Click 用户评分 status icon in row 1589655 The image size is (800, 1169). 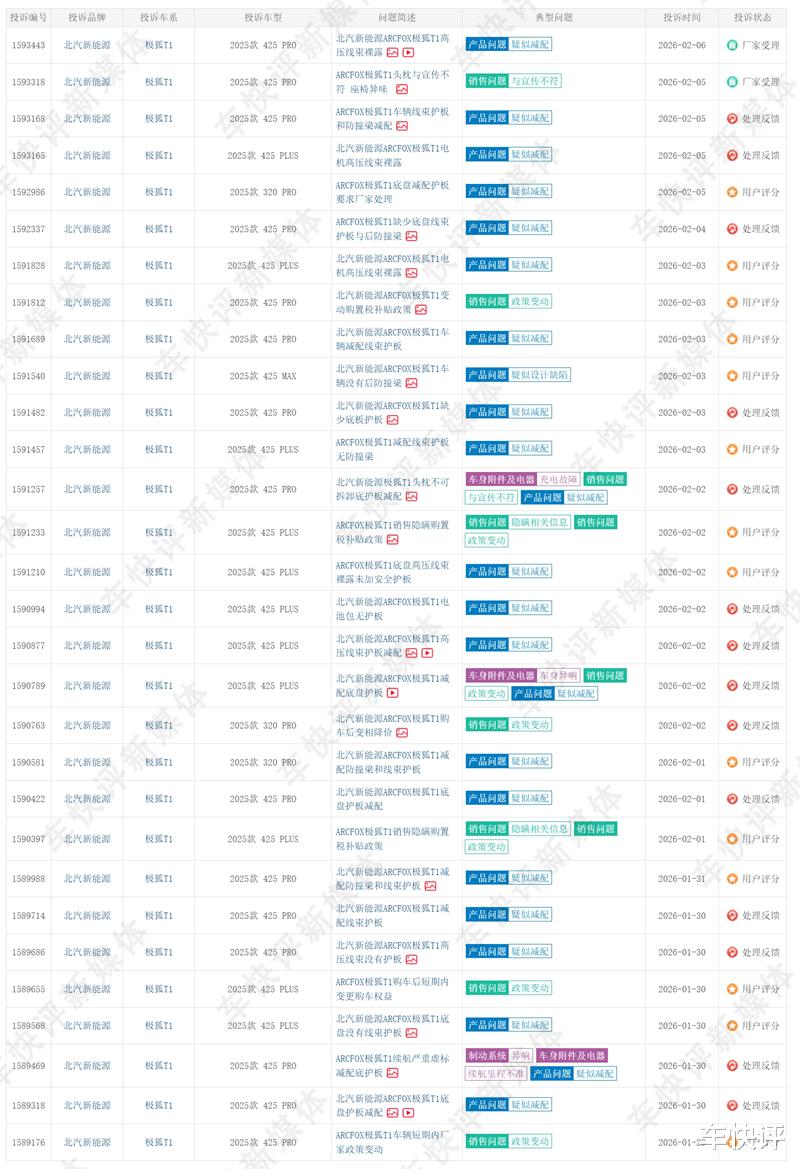tap(732, 989)
